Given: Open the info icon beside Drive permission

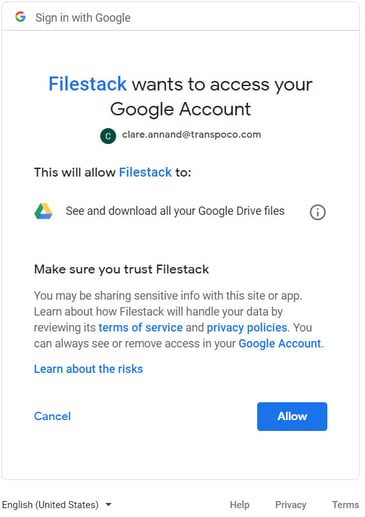Looking at the screenshot, I should tap(317, 212).
